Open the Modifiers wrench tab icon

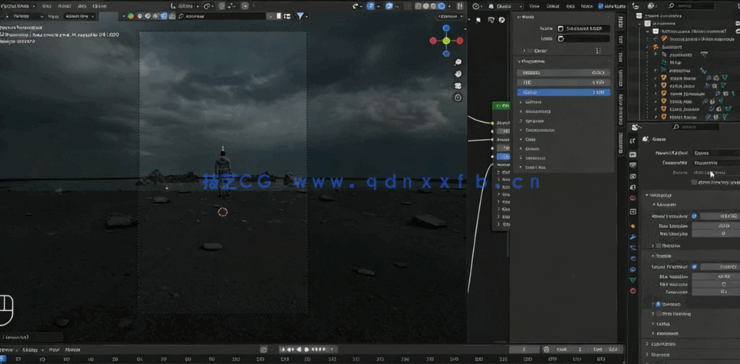[633, 237]
